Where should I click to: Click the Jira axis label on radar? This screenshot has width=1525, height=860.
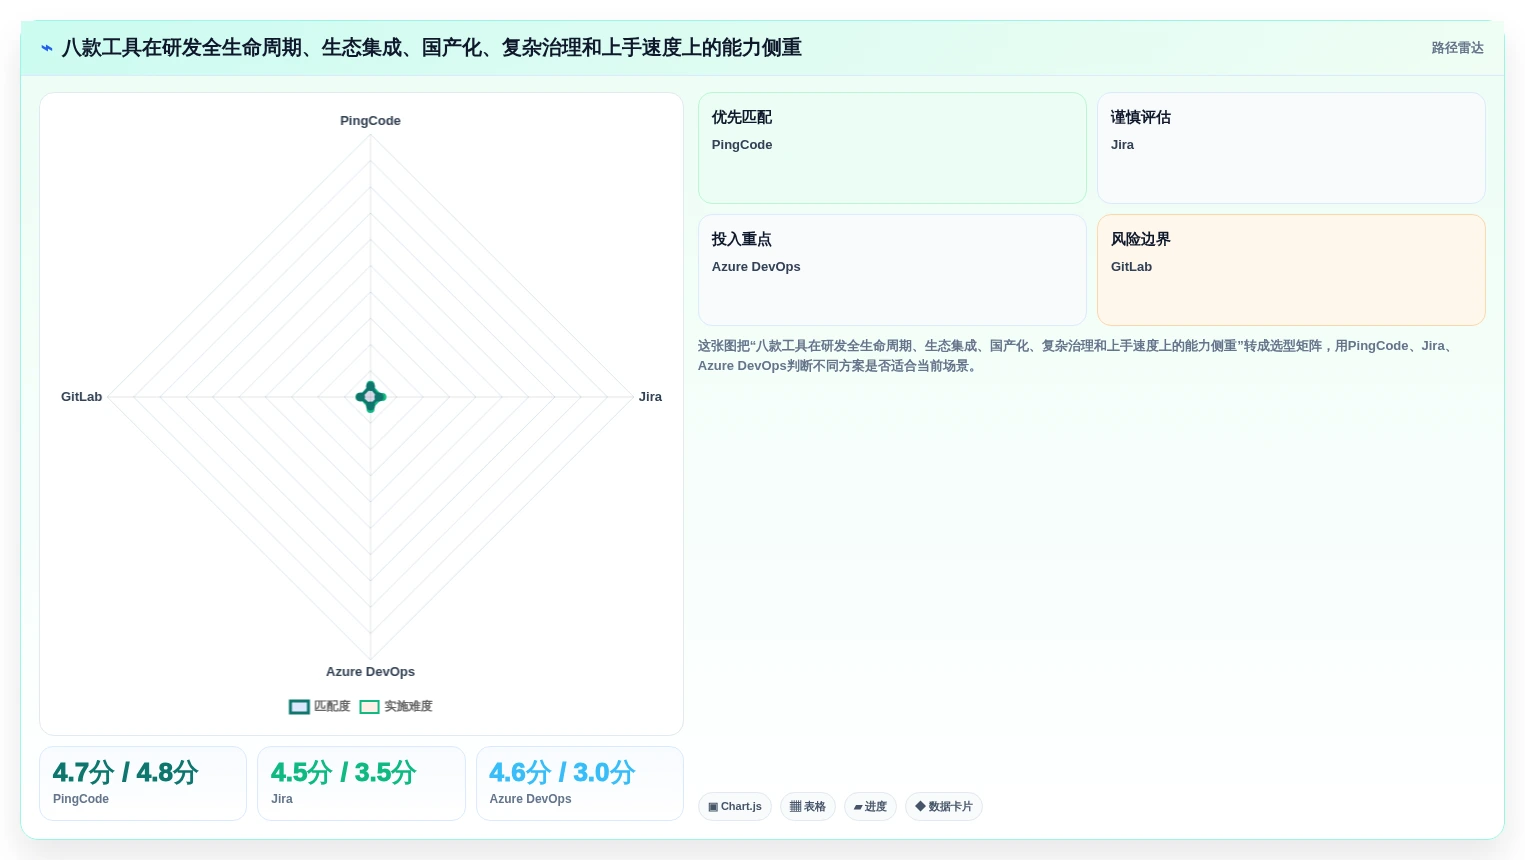point(650,397)
